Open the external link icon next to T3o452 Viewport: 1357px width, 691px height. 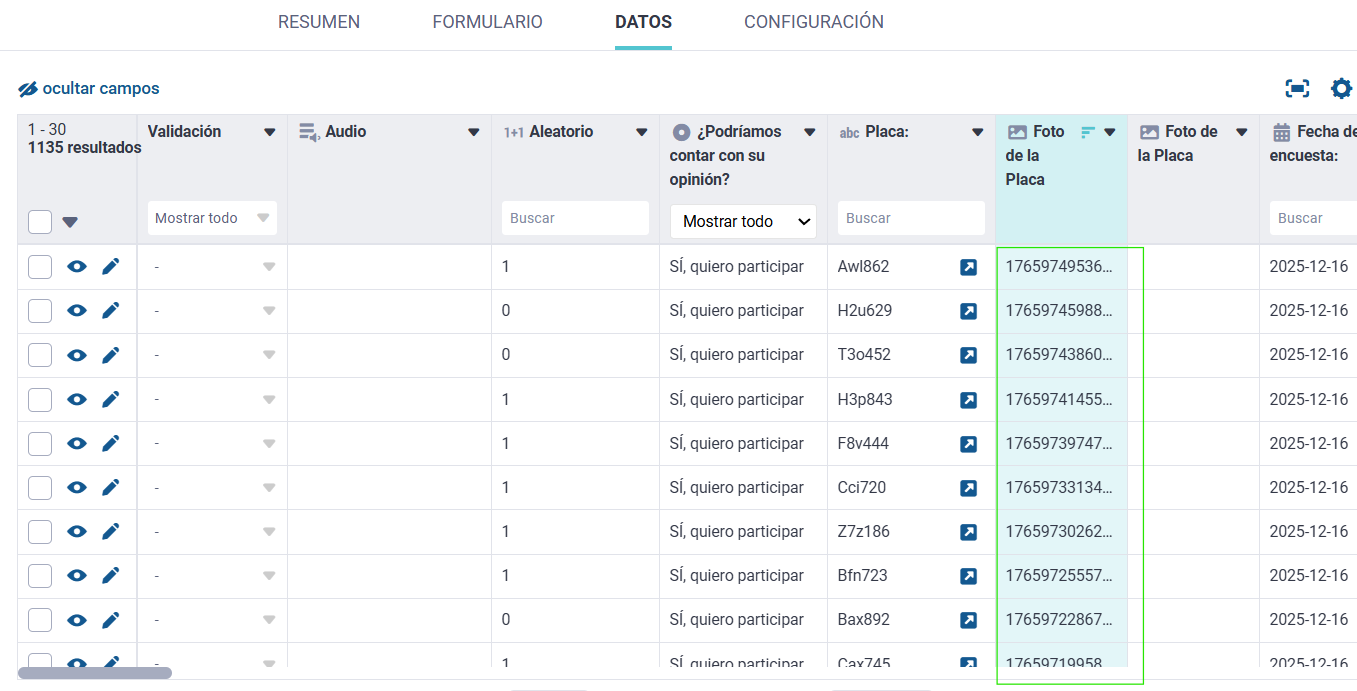click(x=968, y=355)
